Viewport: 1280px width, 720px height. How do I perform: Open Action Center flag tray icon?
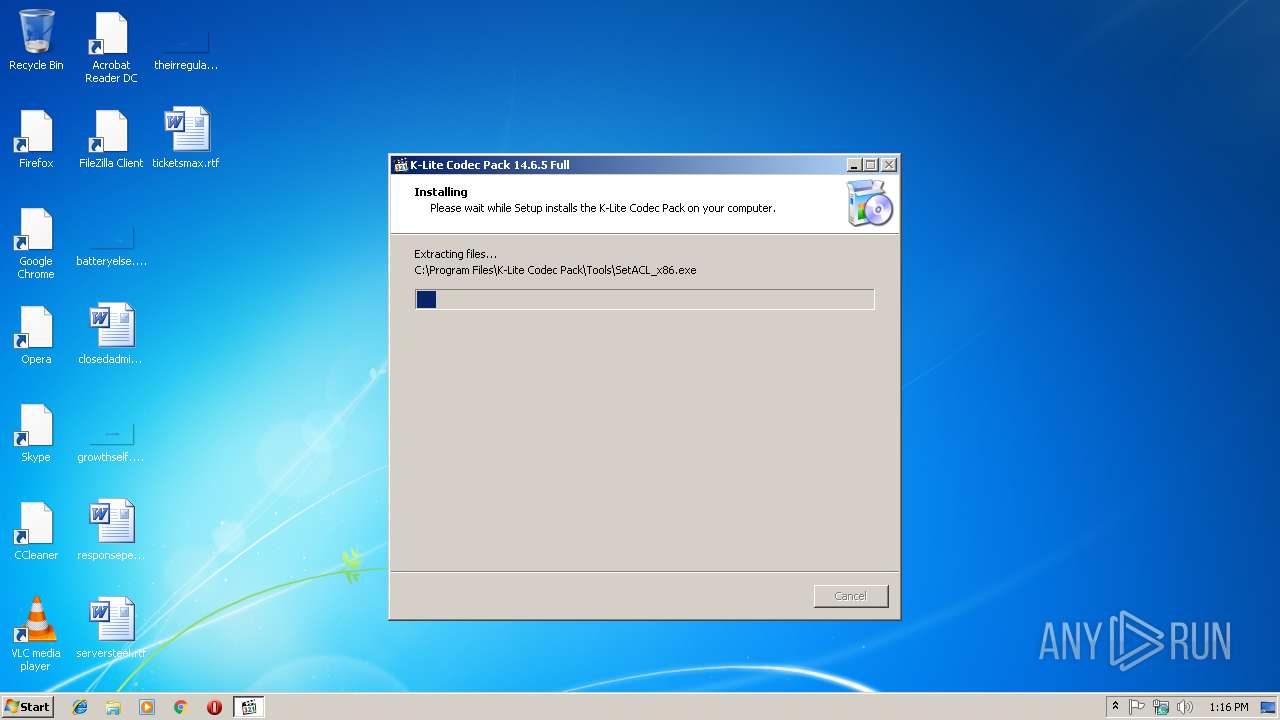[1137, 707]
